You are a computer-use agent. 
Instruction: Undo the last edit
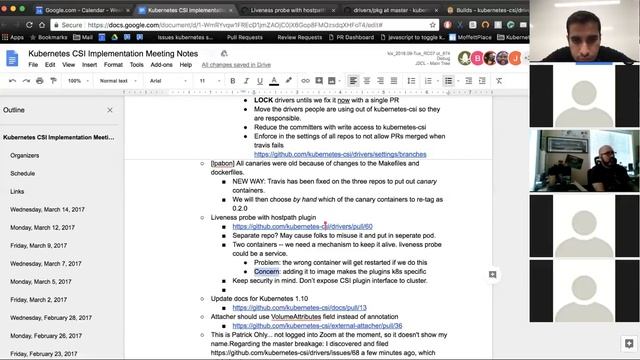(12, 81)
